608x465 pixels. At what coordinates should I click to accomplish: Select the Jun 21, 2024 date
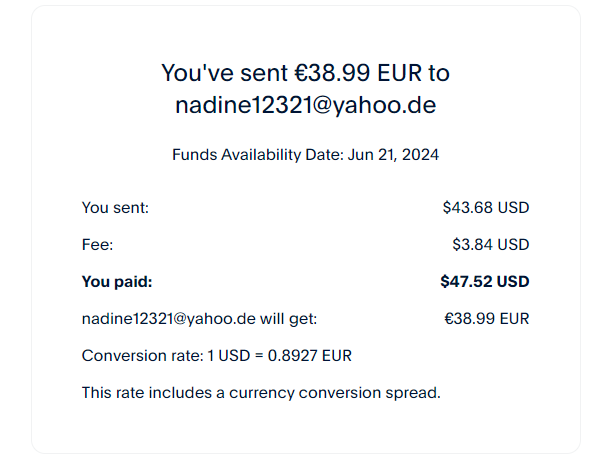[x=395, y=155]
